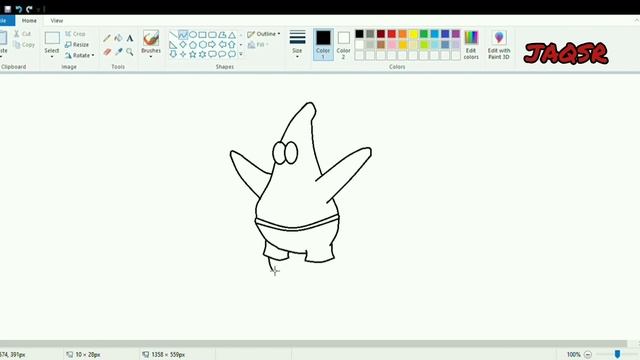Select the Pencil tool
Screen dimensions: 640x360
[107, 38]
